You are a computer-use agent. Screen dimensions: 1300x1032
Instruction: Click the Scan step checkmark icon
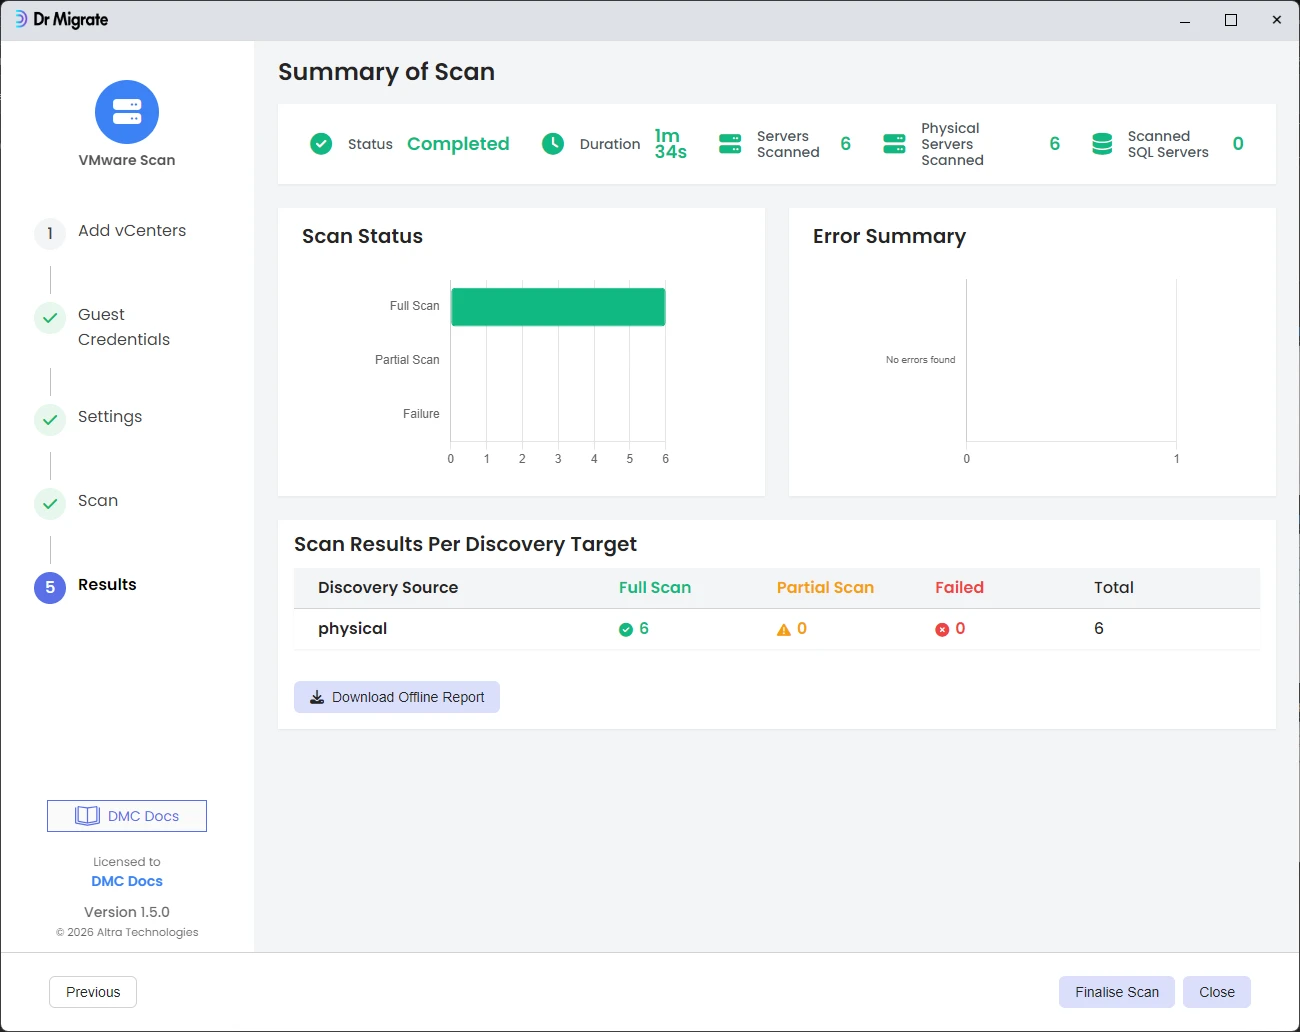(50, 504)
